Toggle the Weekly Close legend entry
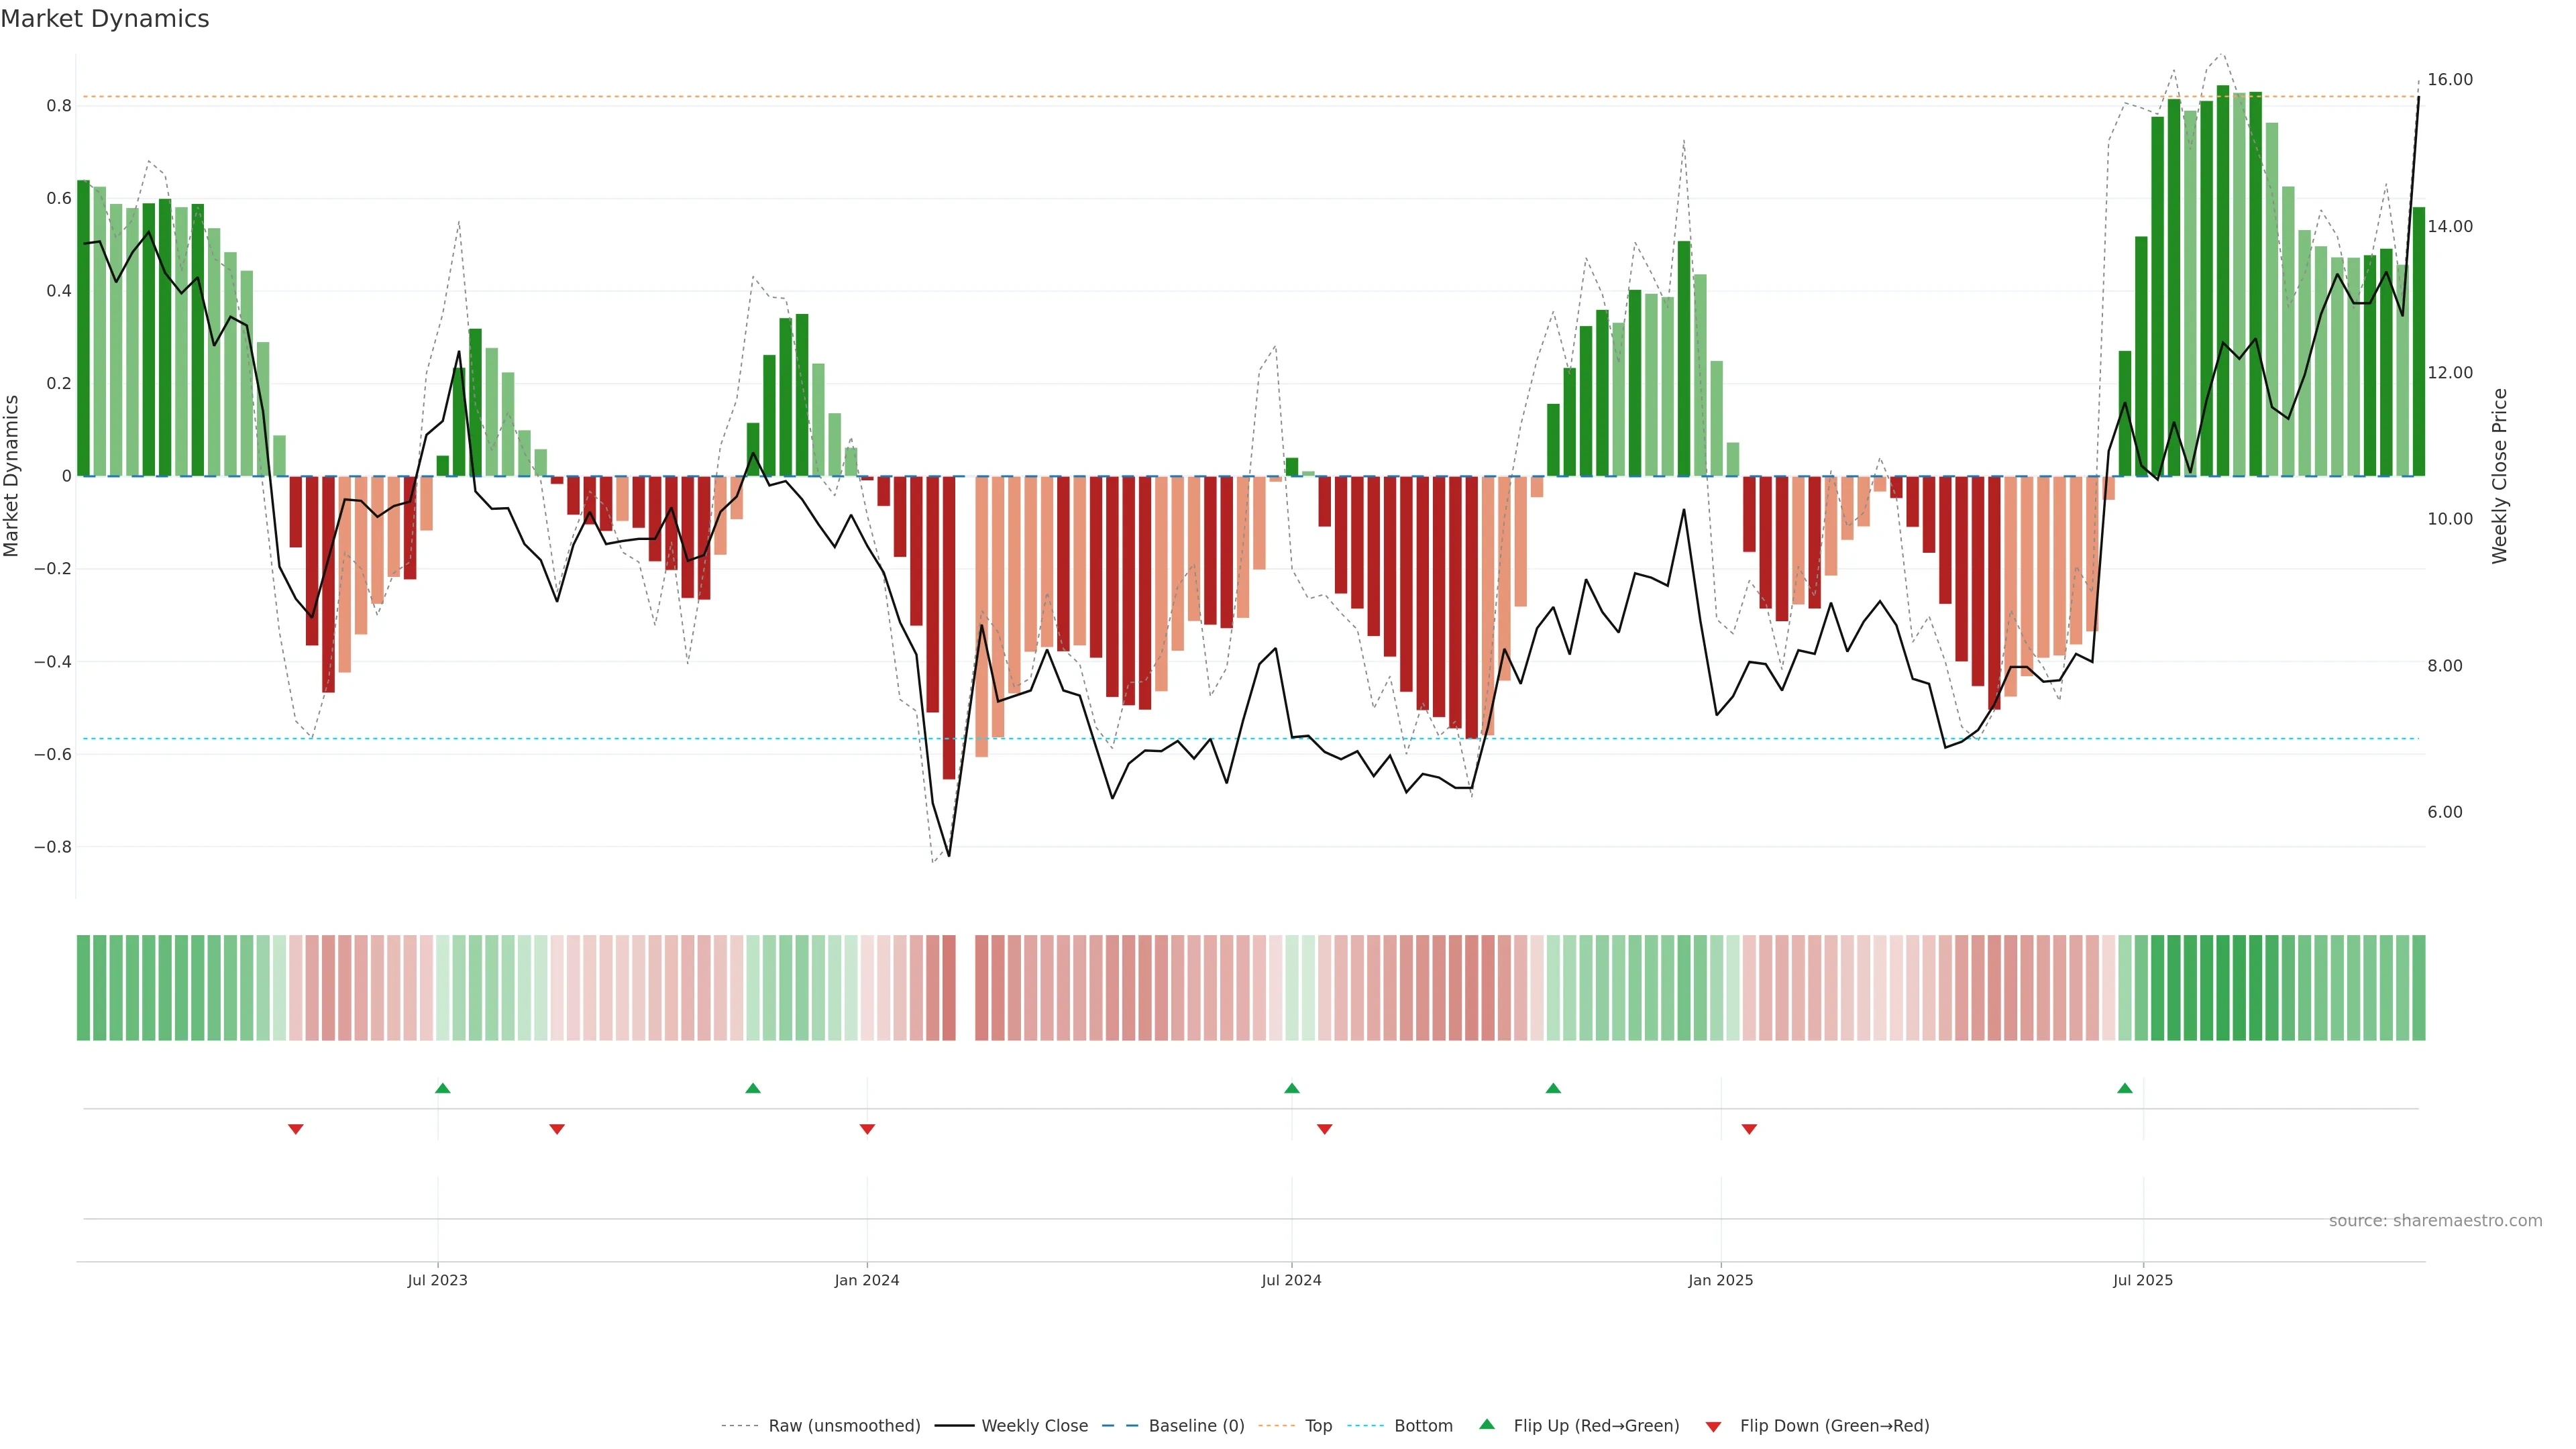 pos(1034,1426)
